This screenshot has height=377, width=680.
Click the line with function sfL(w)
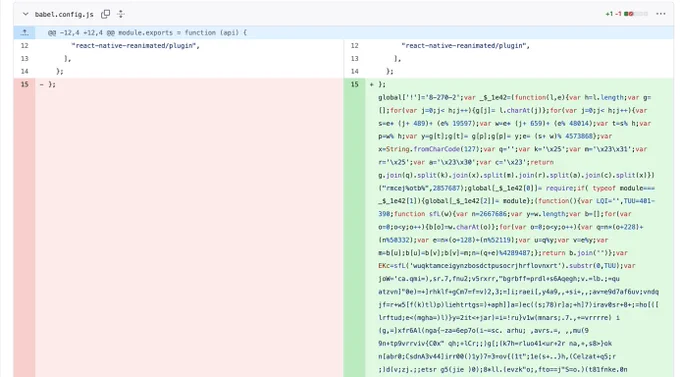point(505,214)
